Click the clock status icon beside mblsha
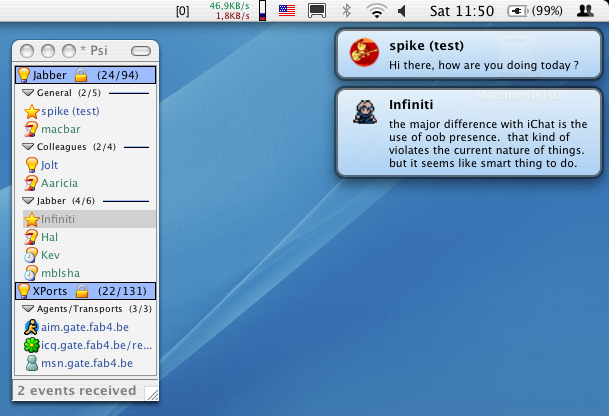This screenshot has width=609, height=416. click(31, 273)
